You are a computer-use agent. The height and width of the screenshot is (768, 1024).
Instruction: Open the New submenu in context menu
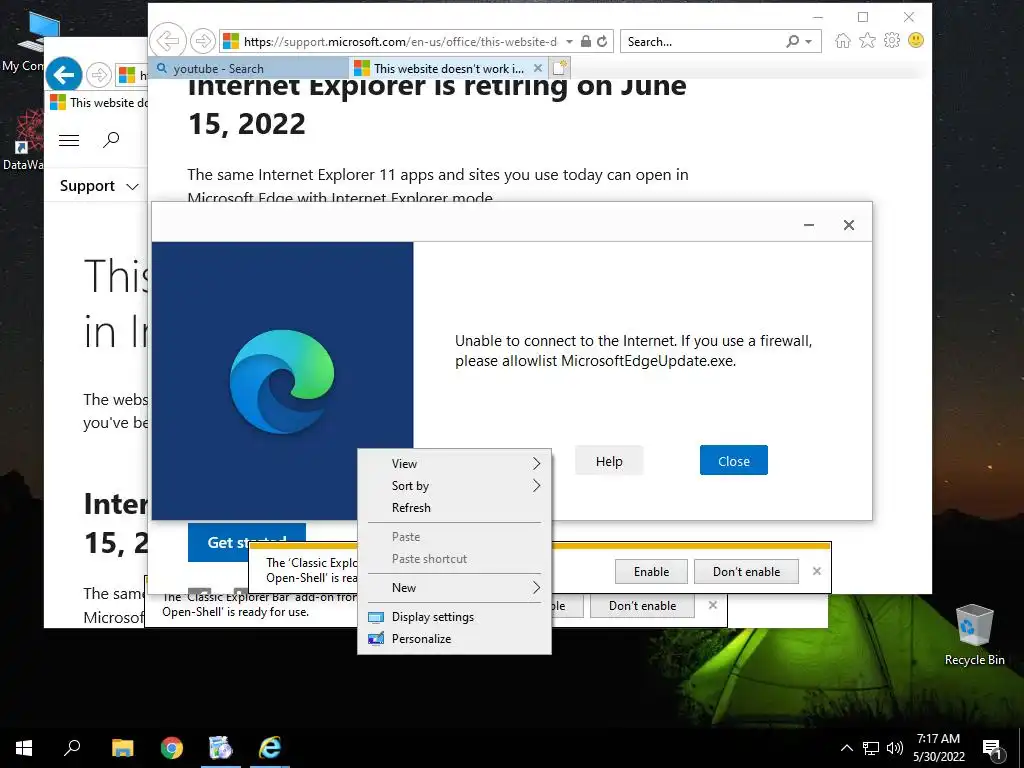pos(455,588)
